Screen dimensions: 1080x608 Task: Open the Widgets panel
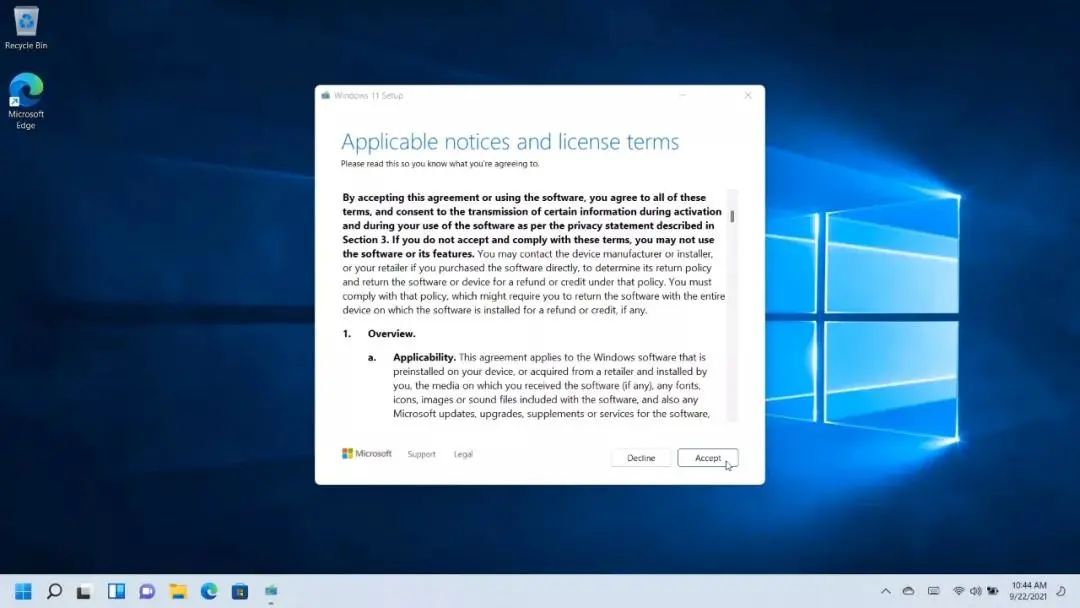tap(116, 591)
